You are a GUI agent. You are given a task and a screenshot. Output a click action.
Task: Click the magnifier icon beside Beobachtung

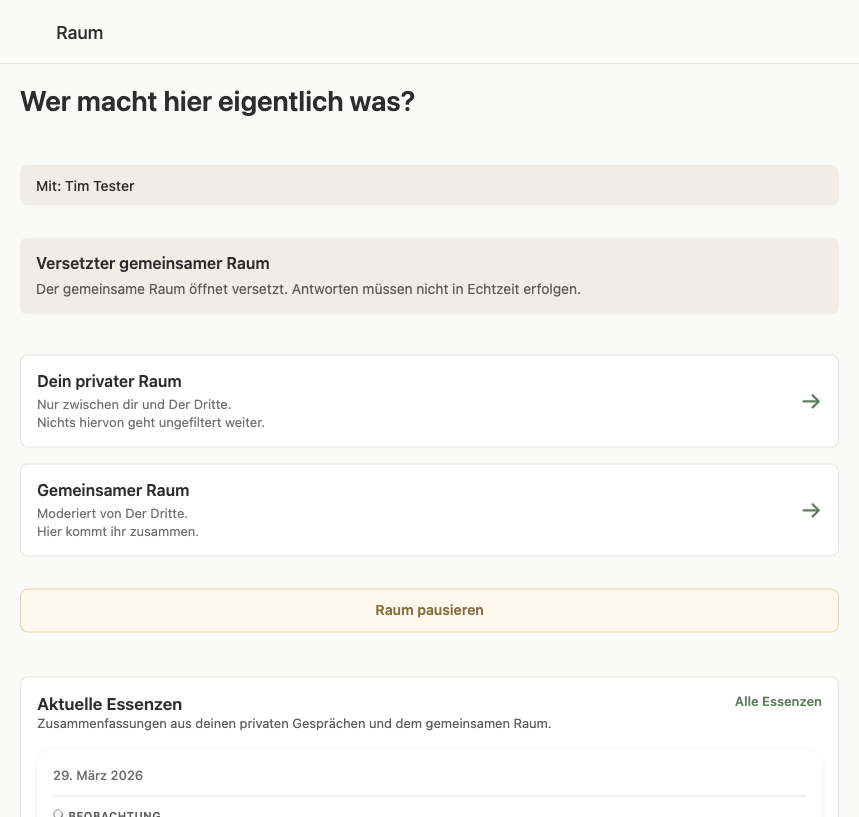[x=58, y=813]
